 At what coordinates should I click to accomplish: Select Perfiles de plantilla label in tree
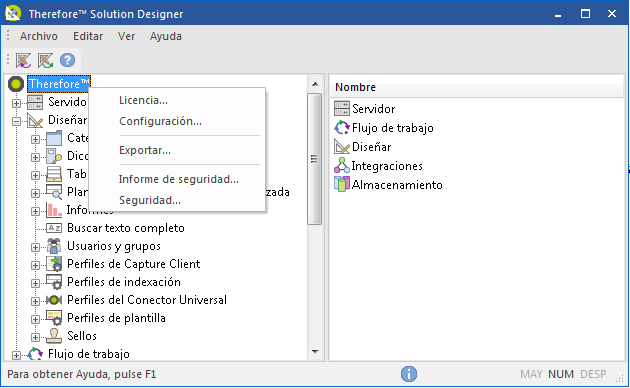coord(116,318)
